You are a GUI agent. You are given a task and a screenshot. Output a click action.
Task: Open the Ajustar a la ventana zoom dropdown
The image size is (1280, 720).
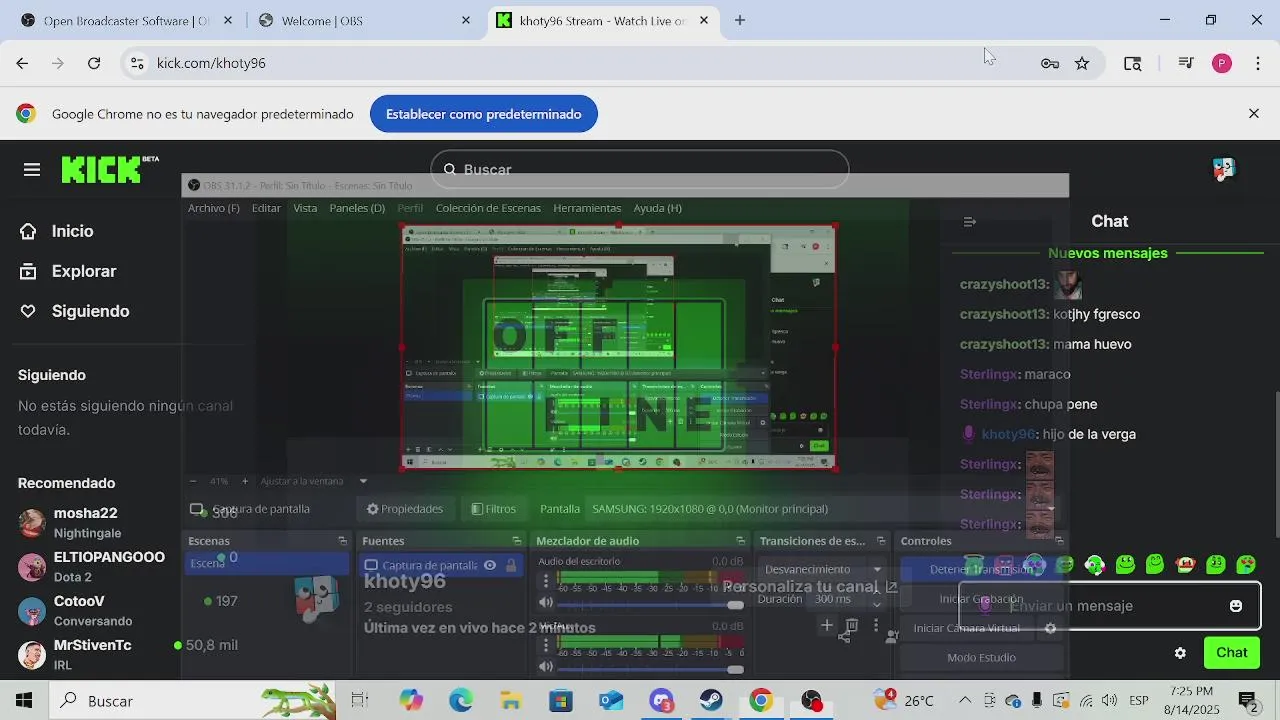point(315,481)
